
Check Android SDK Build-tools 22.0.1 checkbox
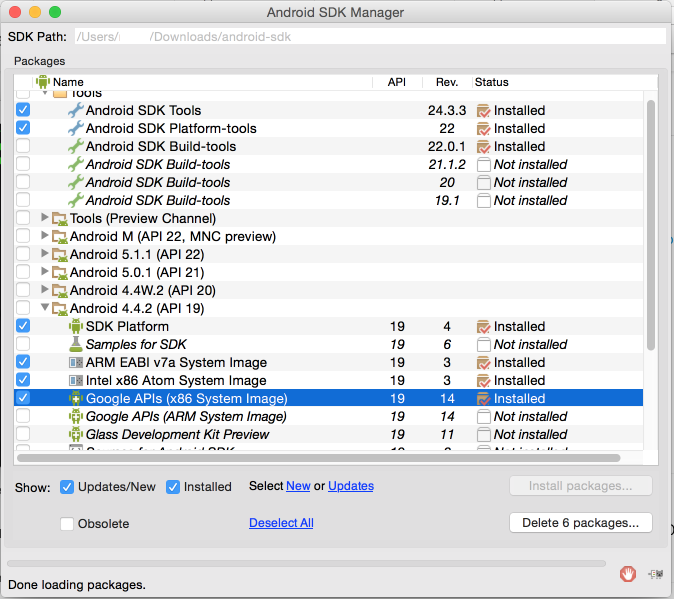[23, 146]
